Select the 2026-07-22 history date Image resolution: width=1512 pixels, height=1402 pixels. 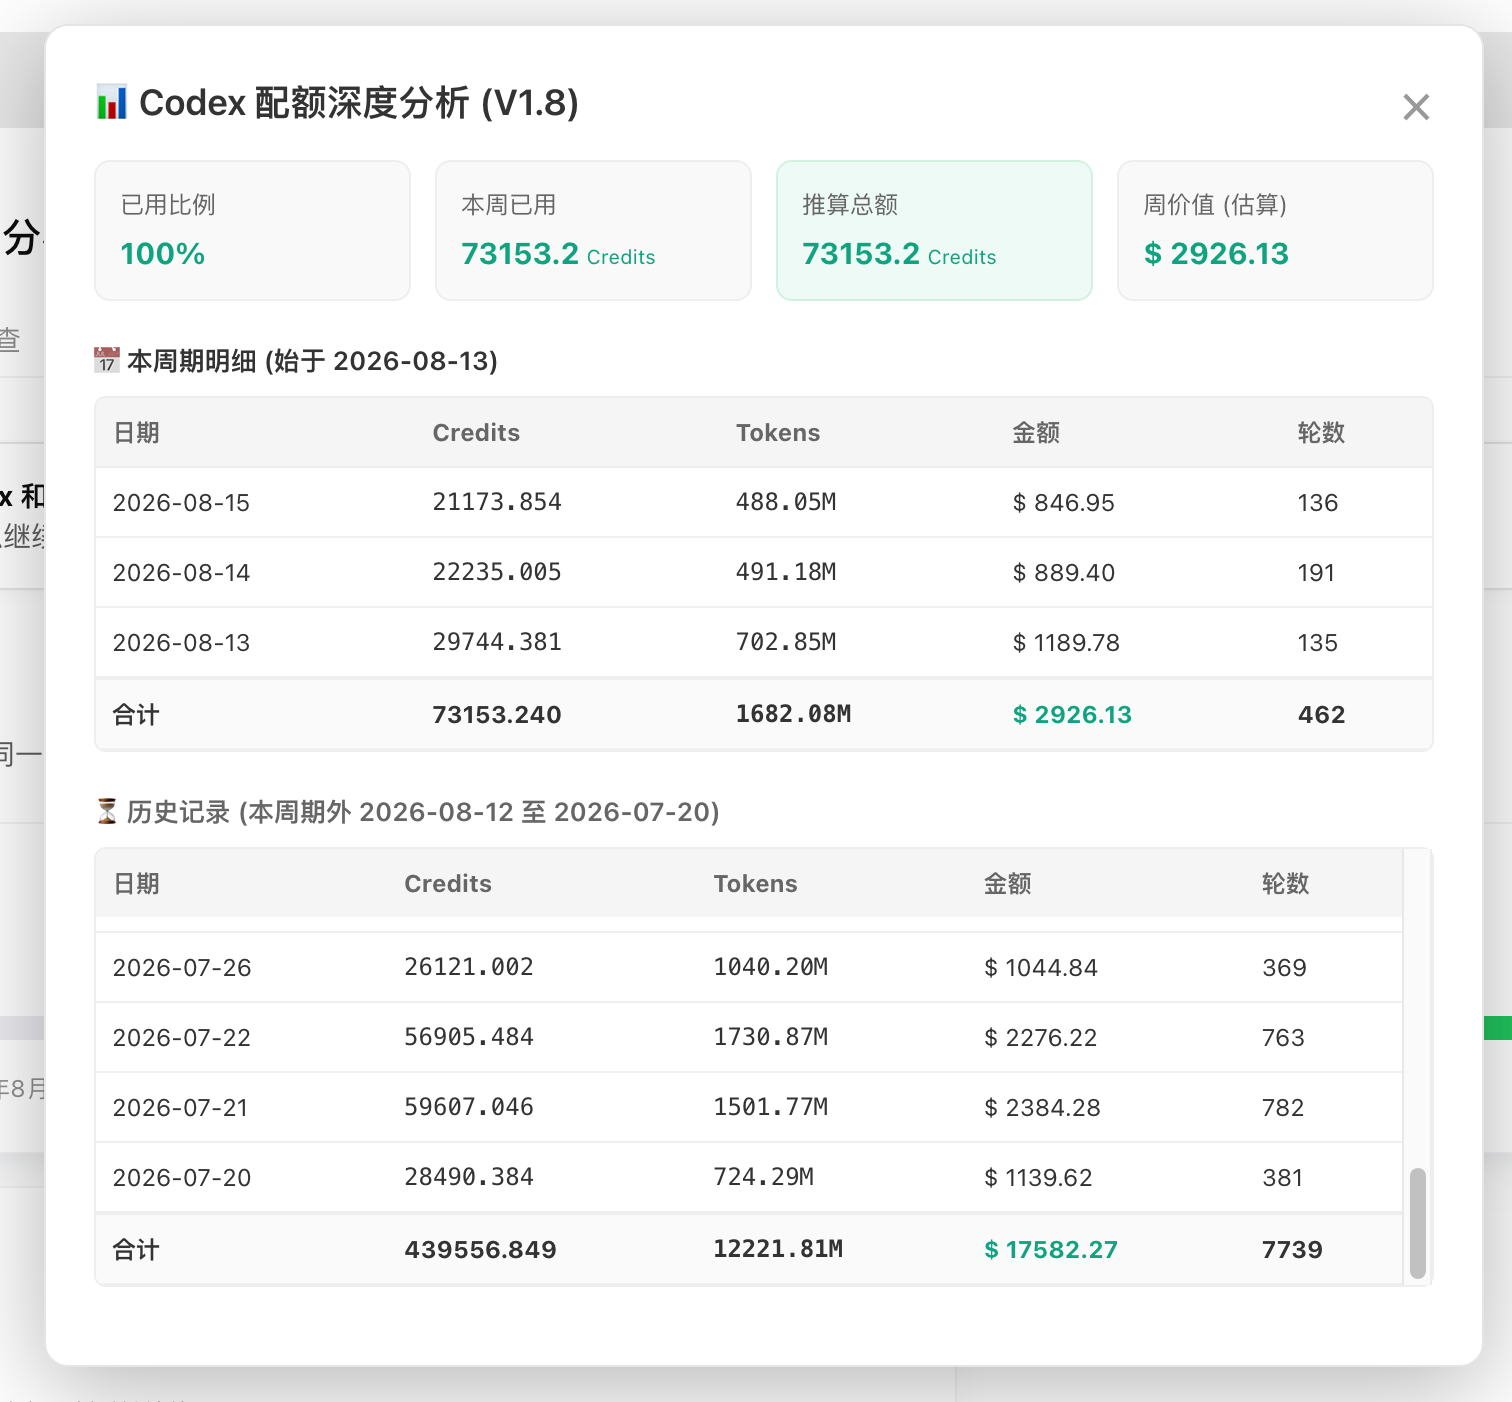182,1038
